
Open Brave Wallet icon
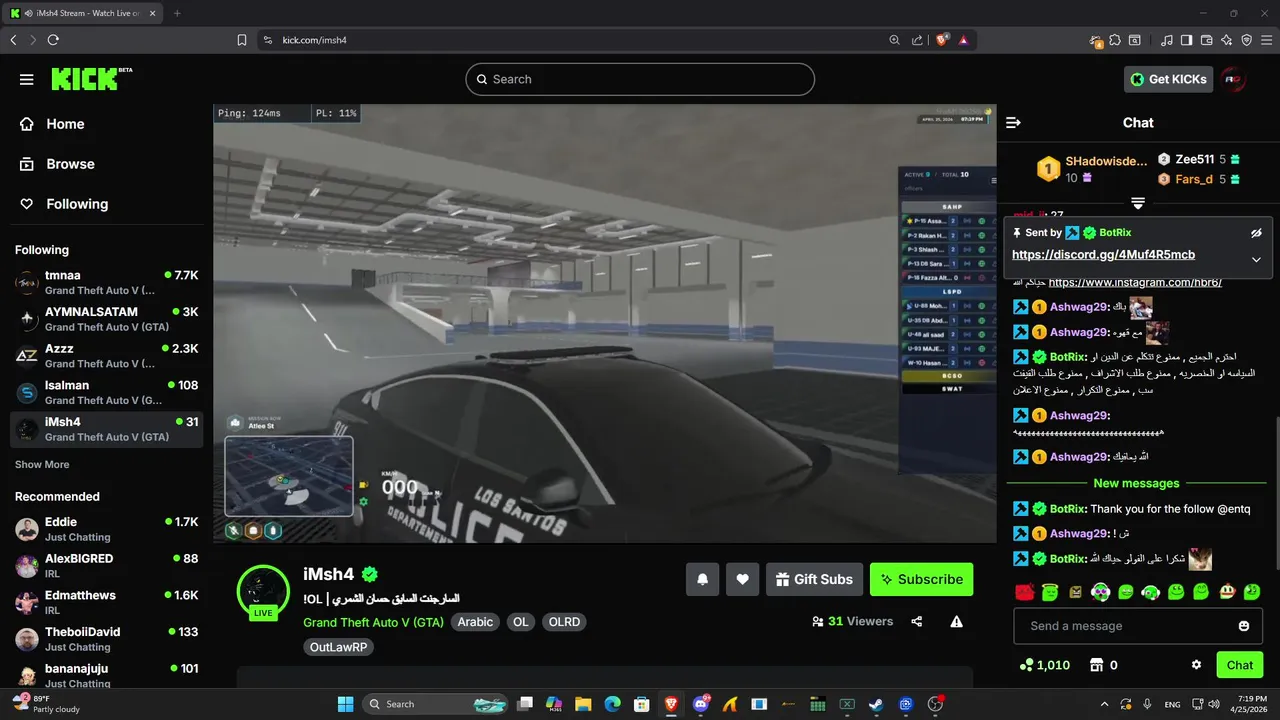click(1207, 40)
